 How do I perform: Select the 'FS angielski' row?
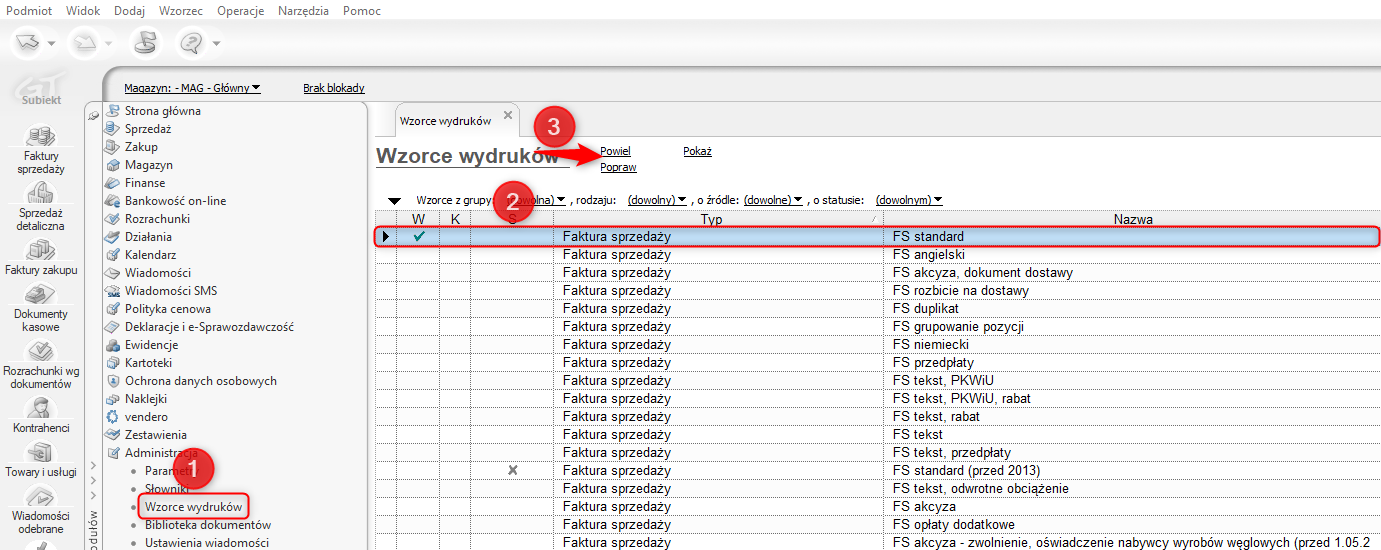[x=878, y=255]
